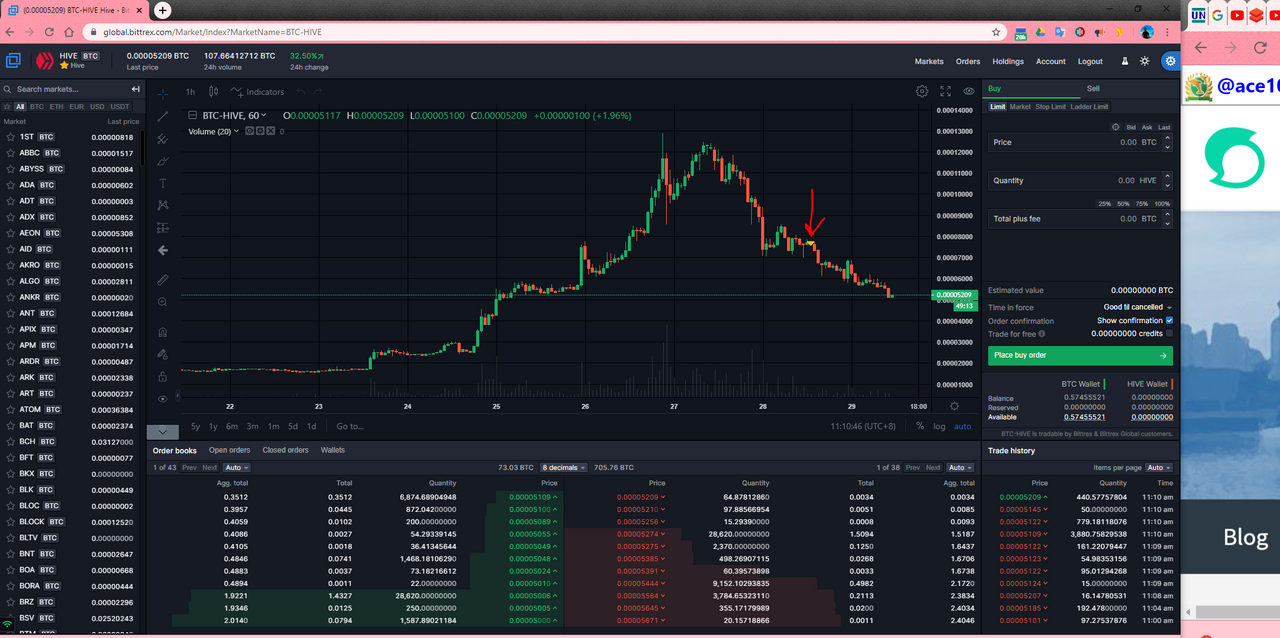
Task: Open the Wallets tab
Action: pos(333,450)
